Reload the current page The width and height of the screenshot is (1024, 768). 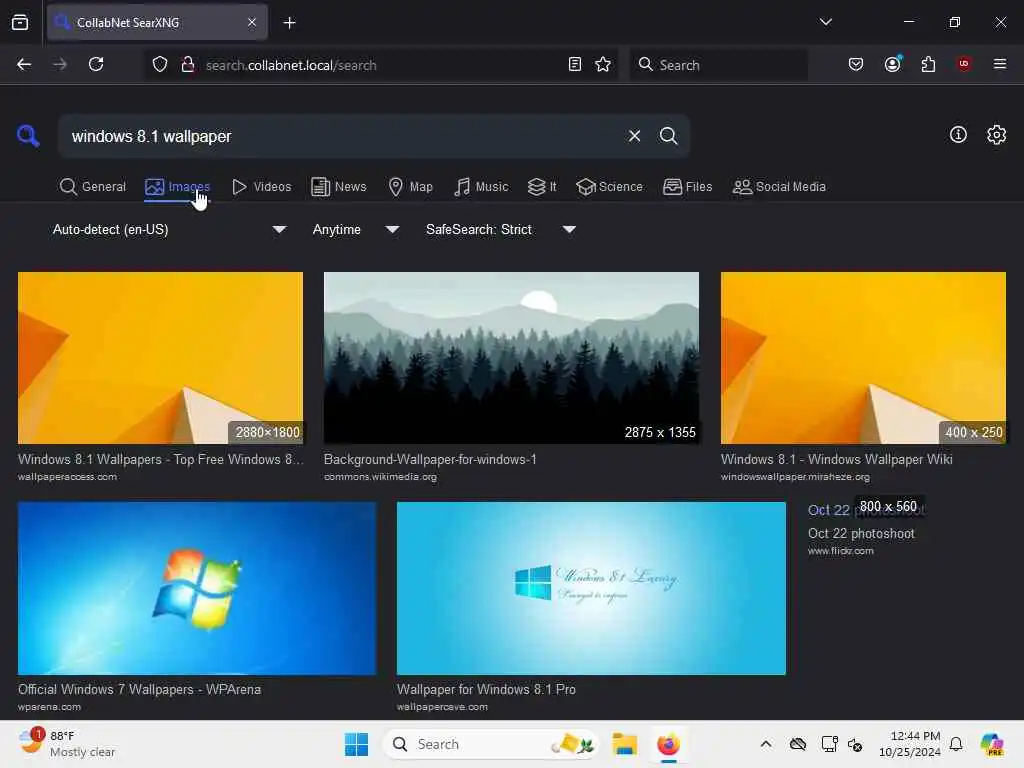click(x=96, y=64)
